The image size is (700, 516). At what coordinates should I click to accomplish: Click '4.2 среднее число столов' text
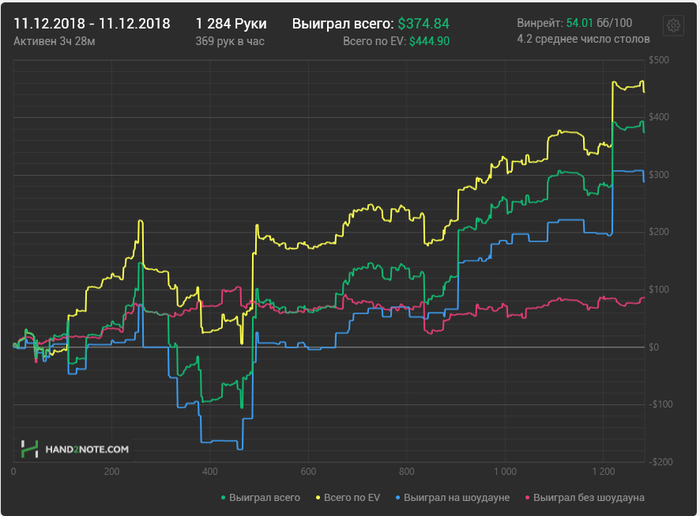(583, 39)
